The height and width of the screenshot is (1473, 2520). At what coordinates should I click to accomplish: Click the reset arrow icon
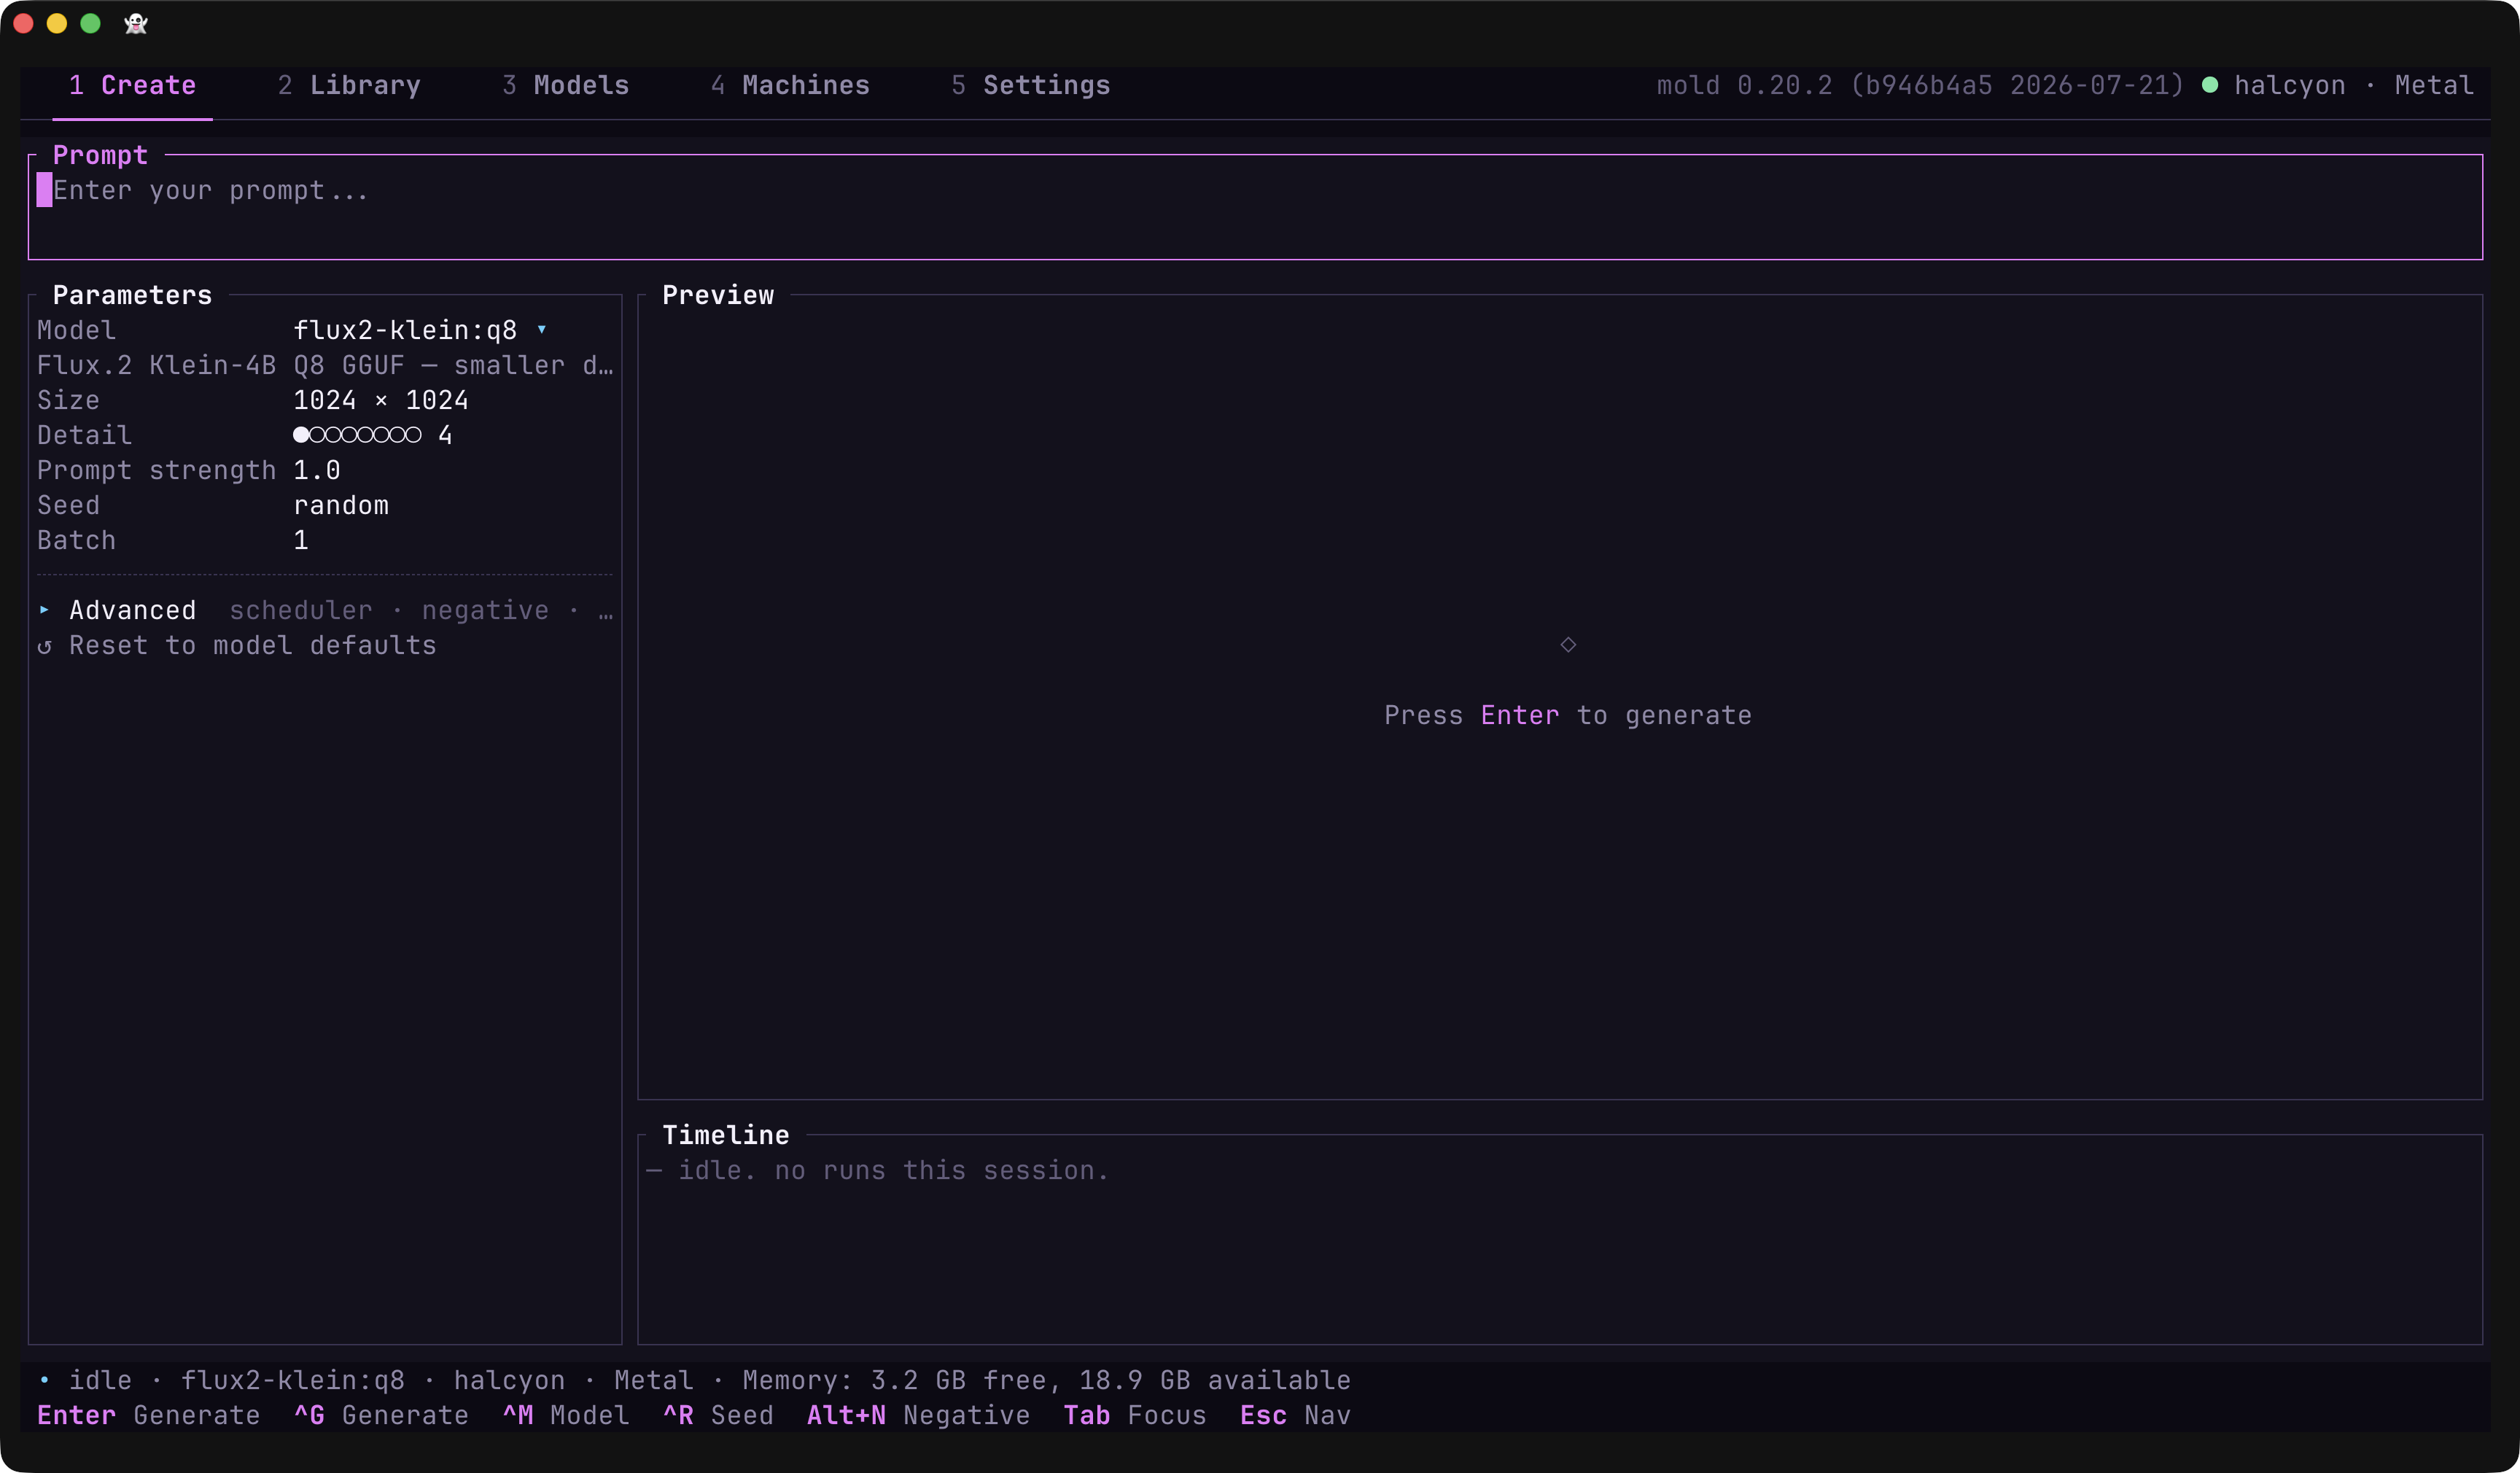pyautogui.click(x=44, y=646)
